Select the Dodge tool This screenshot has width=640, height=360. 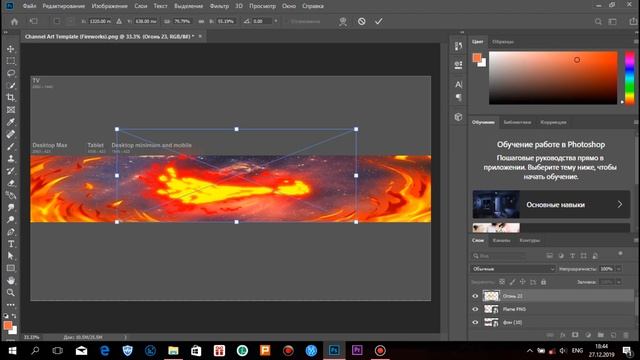click(11, 220)
